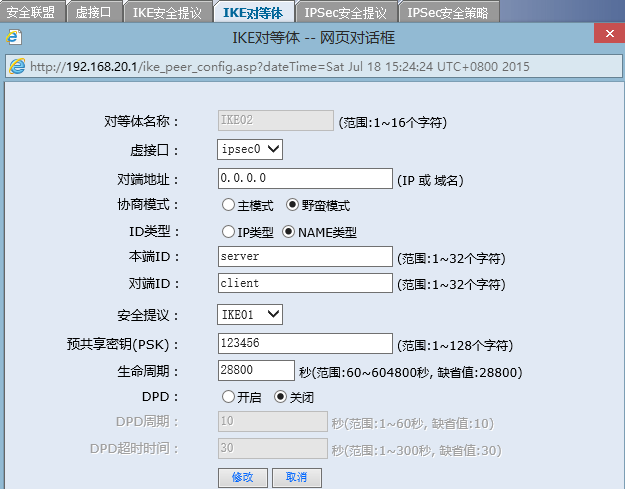Enable DPD with the 开启 option

point(229,396)
